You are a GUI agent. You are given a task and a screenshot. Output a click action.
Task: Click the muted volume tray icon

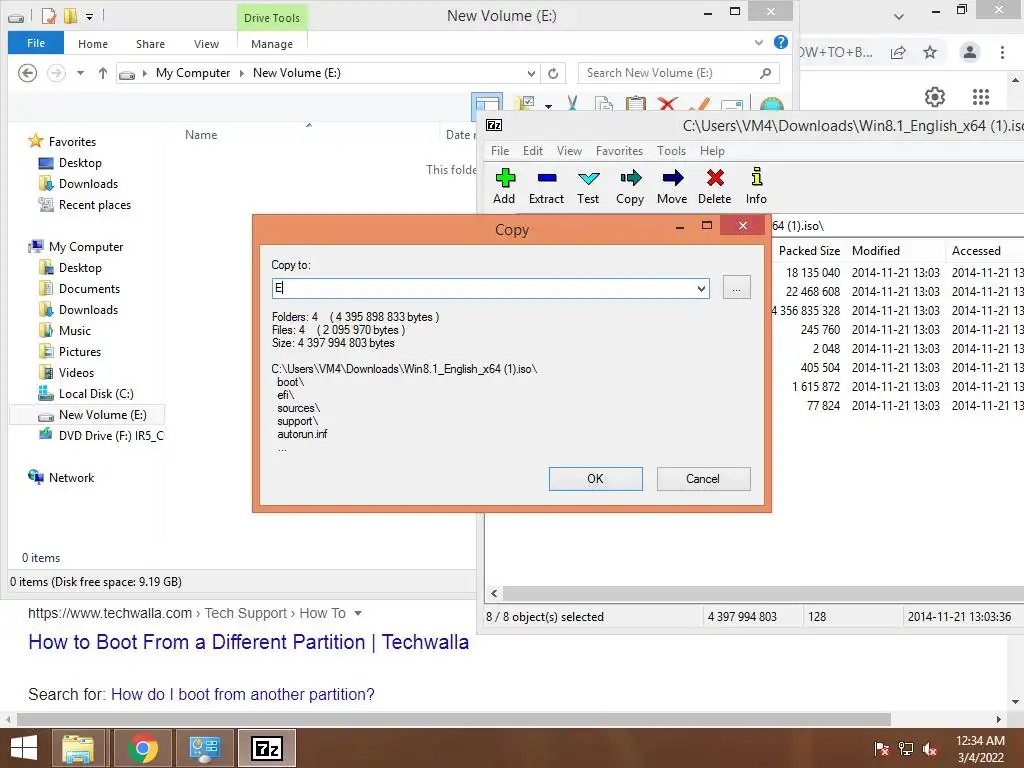click(930, 748)
